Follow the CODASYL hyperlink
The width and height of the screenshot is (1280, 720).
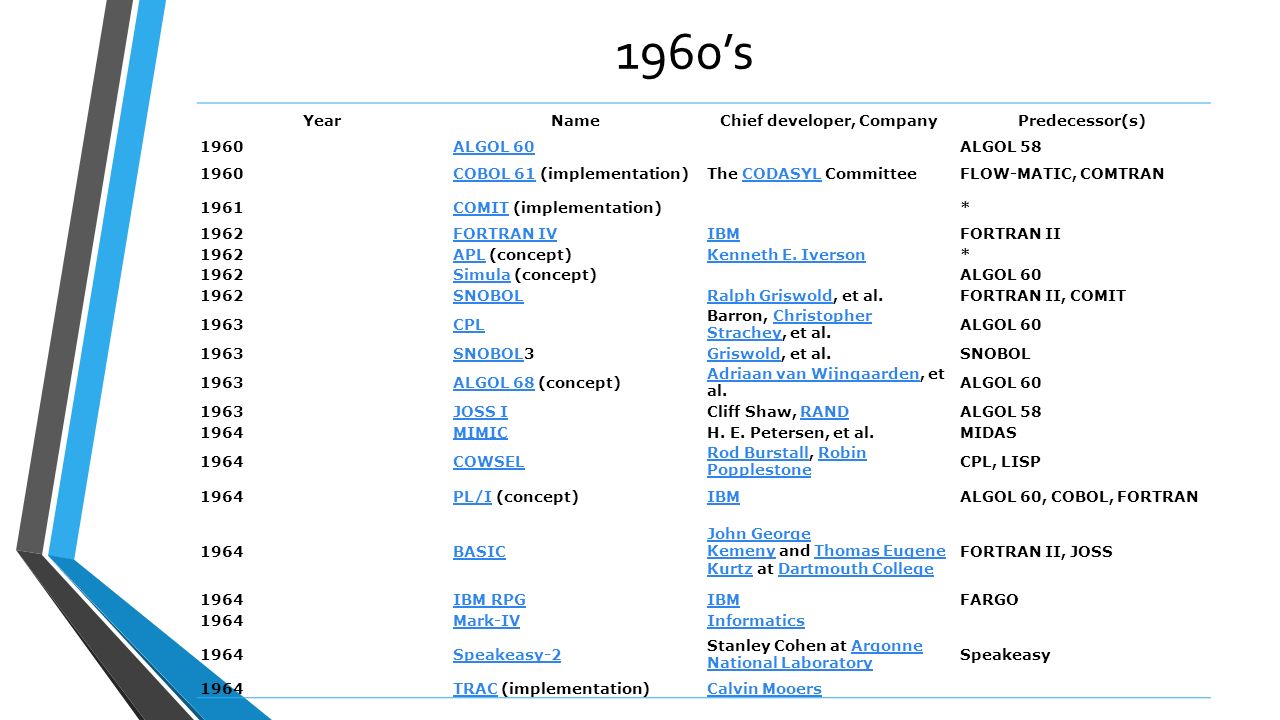(x=782, y=174)
